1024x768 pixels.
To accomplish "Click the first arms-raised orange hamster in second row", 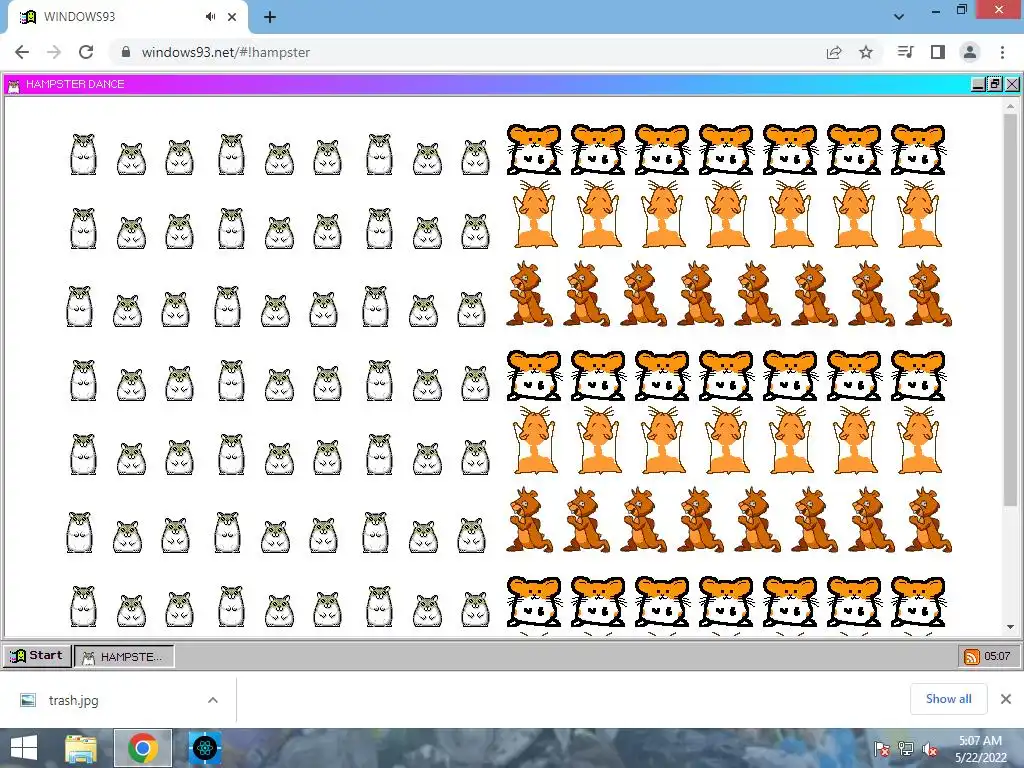I will pyautogui.click(x=535, y=214).
